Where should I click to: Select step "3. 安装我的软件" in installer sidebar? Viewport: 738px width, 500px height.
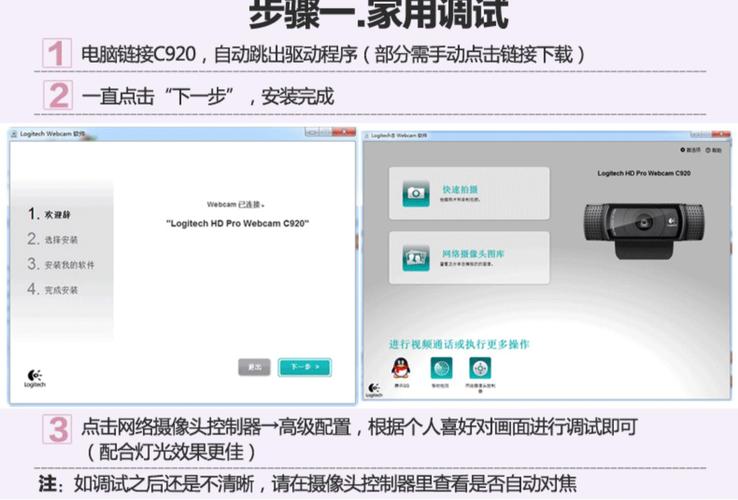[x=61, y=264]
